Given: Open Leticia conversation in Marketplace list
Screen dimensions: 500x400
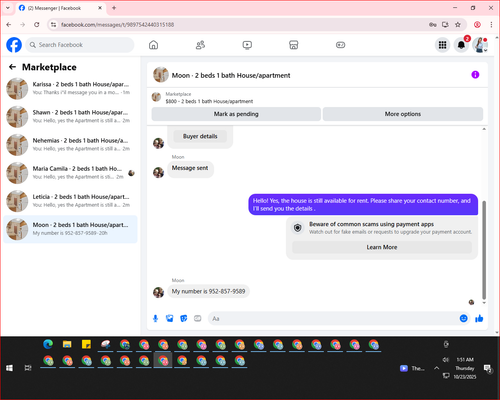Looking at the screenshot, I should click(x=70, y=201).
